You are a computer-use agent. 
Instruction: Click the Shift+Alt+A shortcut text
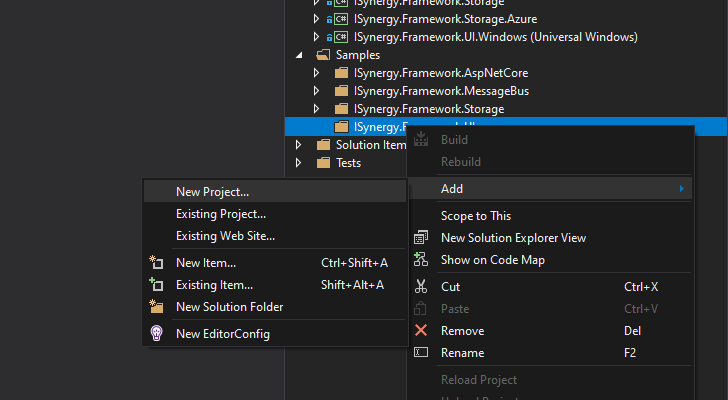tap(352, 284)
